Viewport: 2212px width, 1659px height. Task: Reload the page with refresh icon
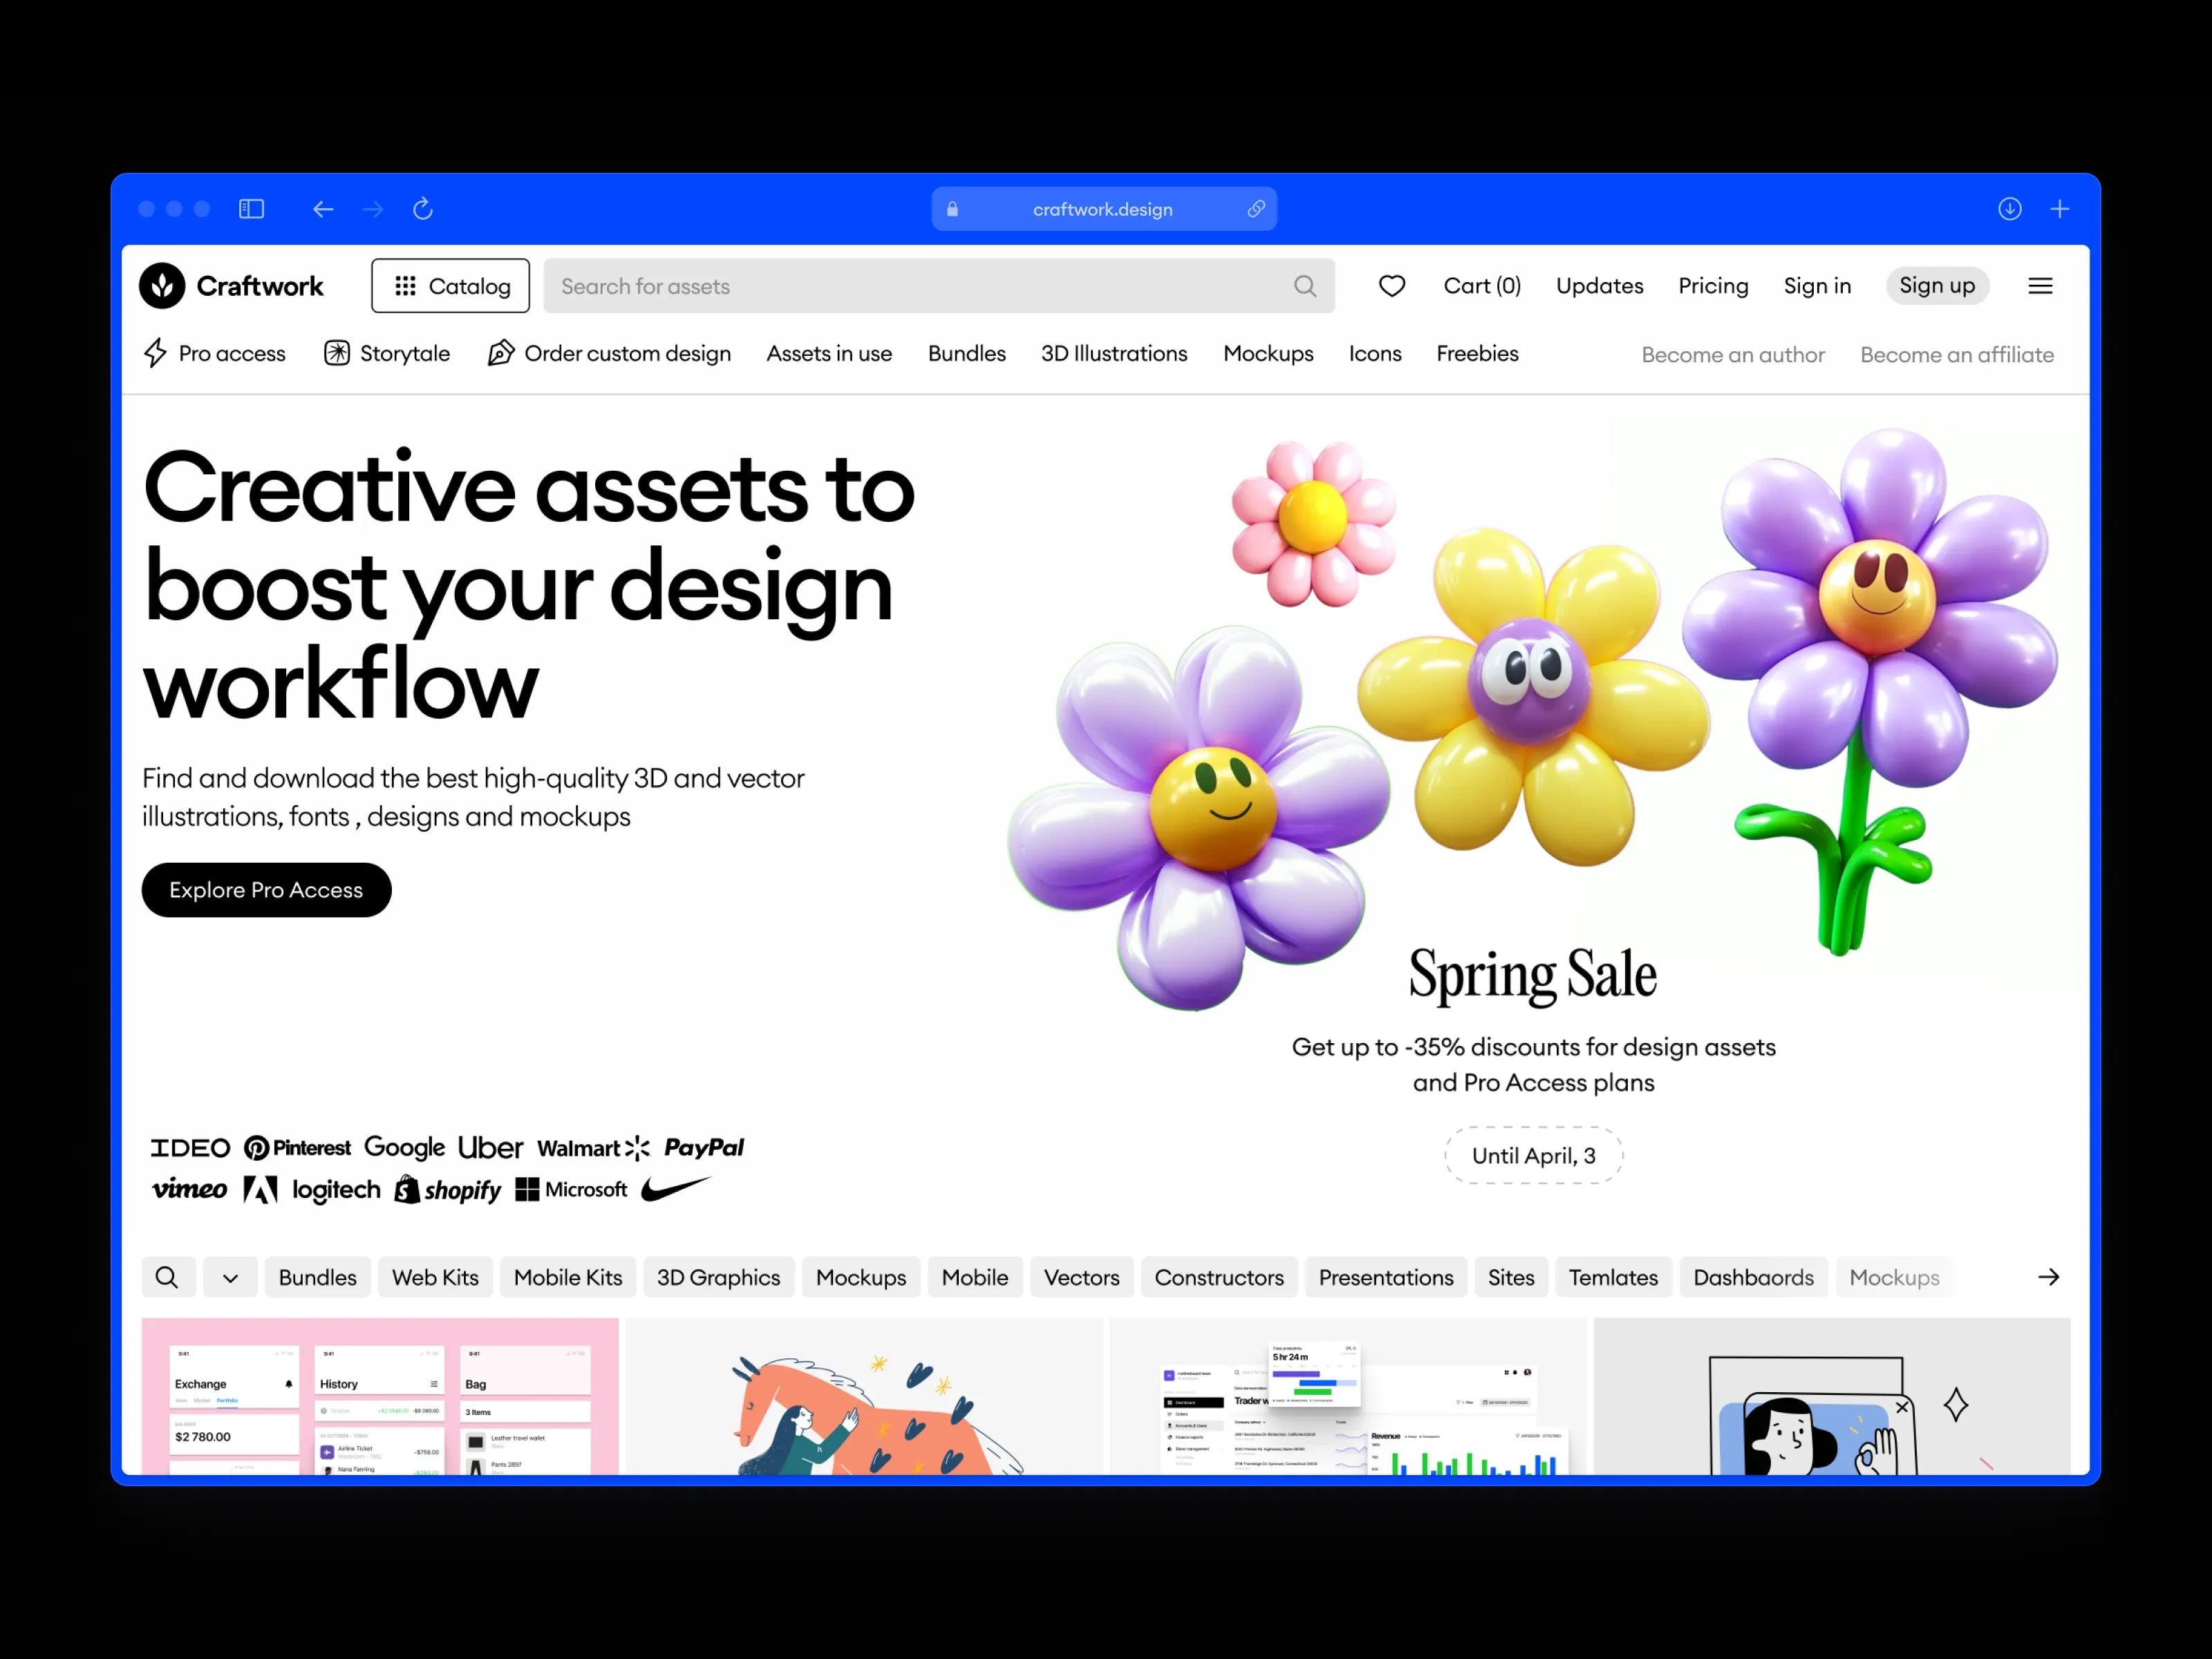[x=423, y=208]
